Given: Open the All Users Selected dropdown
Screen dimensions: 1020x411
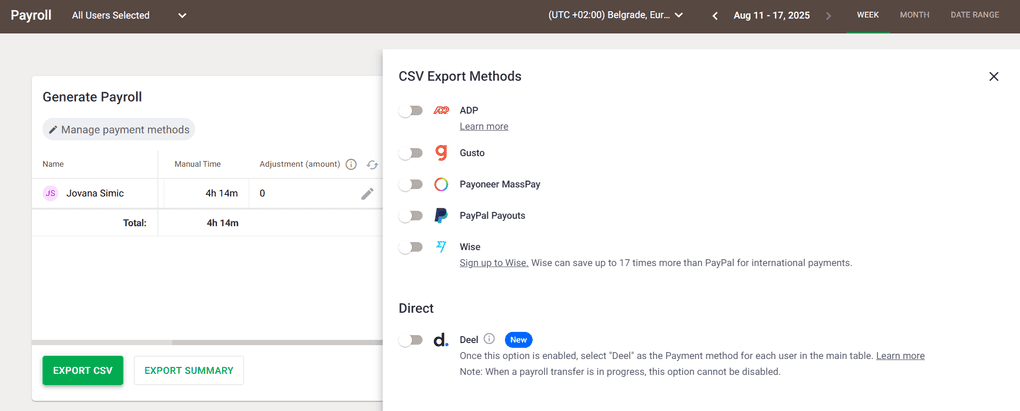Looking at the screenshot, I should [x=129, y=16].
